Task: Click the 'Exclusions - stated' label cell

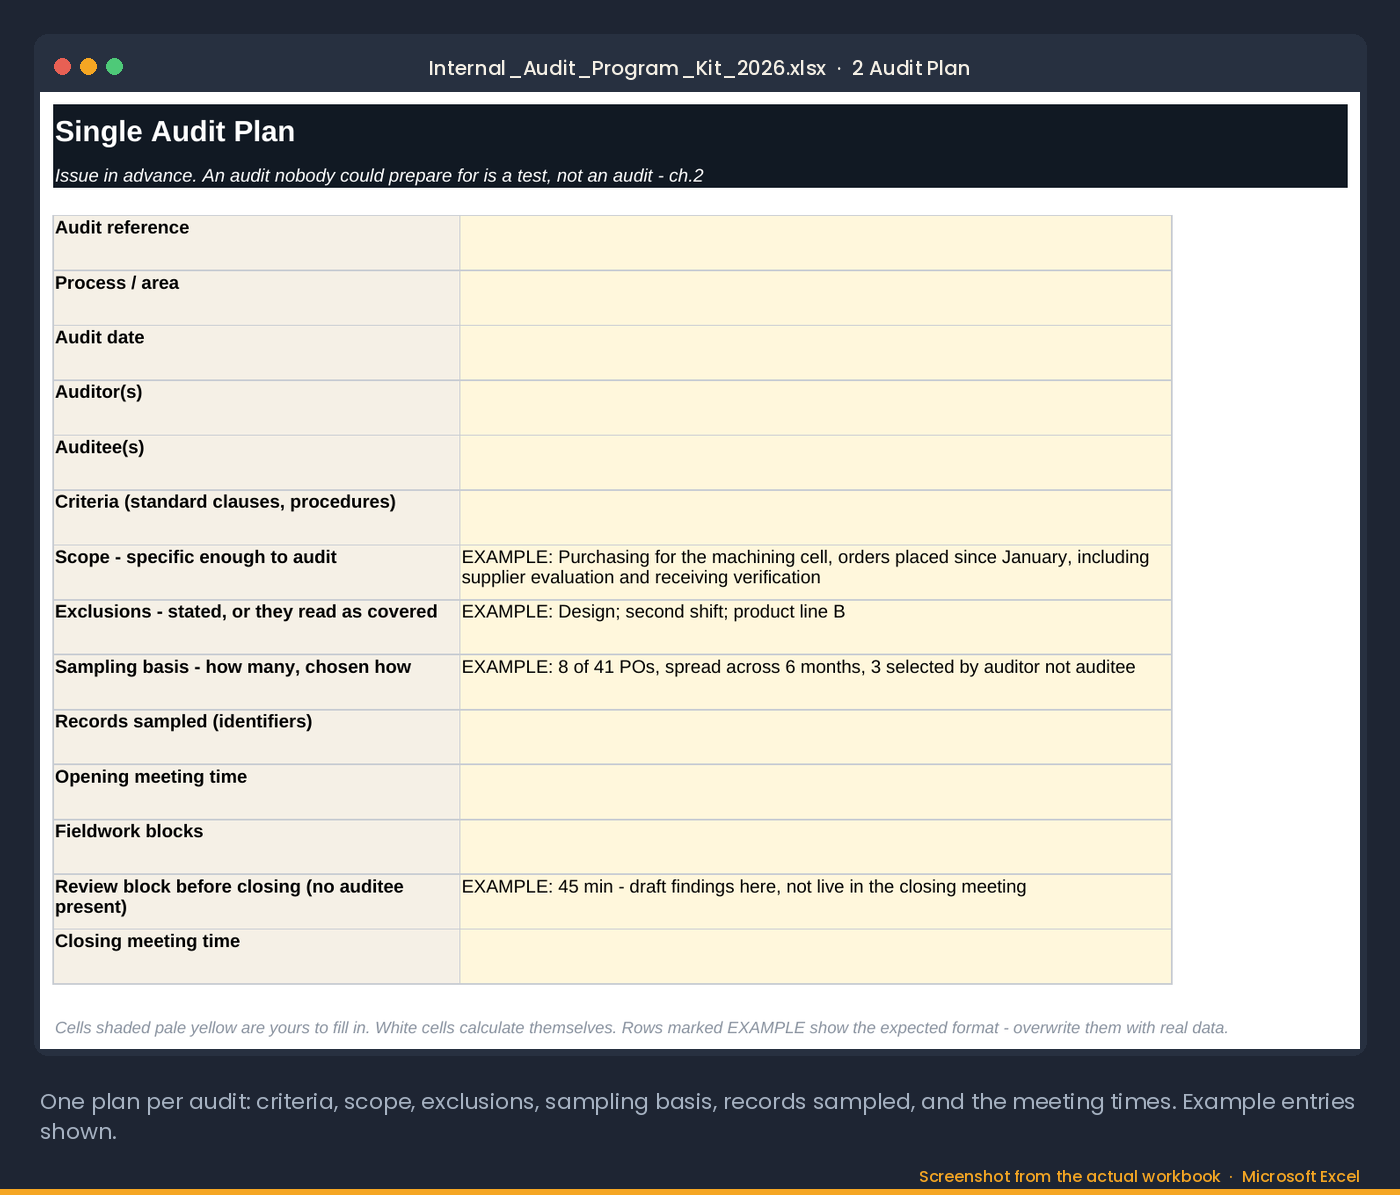Action: (256, 628)
